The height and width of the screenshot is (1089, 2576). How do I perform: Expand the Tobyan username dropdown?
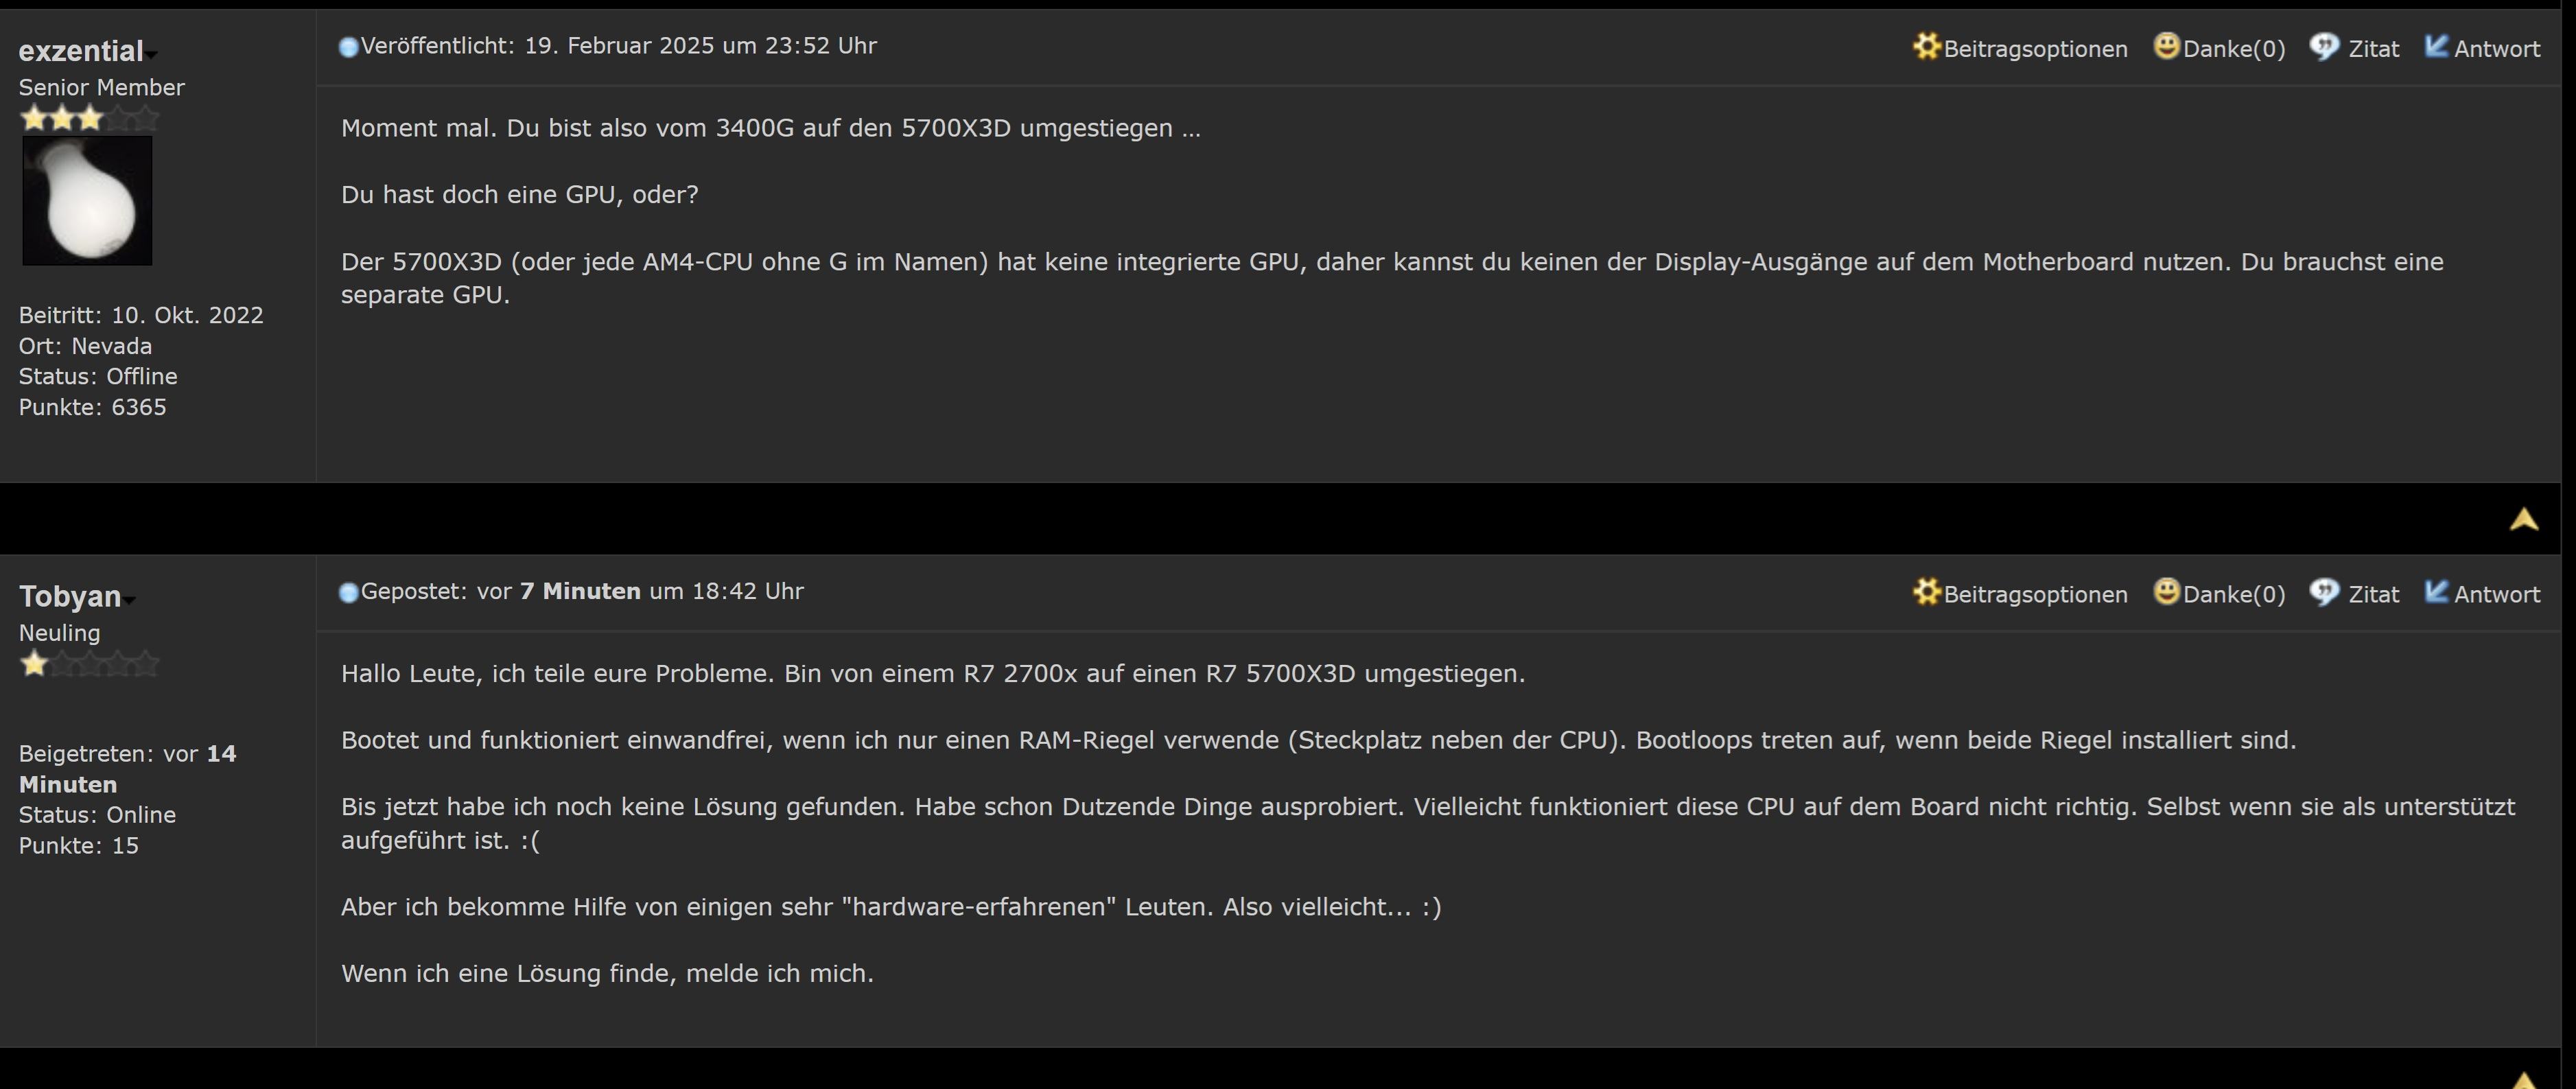coord(130,600)
